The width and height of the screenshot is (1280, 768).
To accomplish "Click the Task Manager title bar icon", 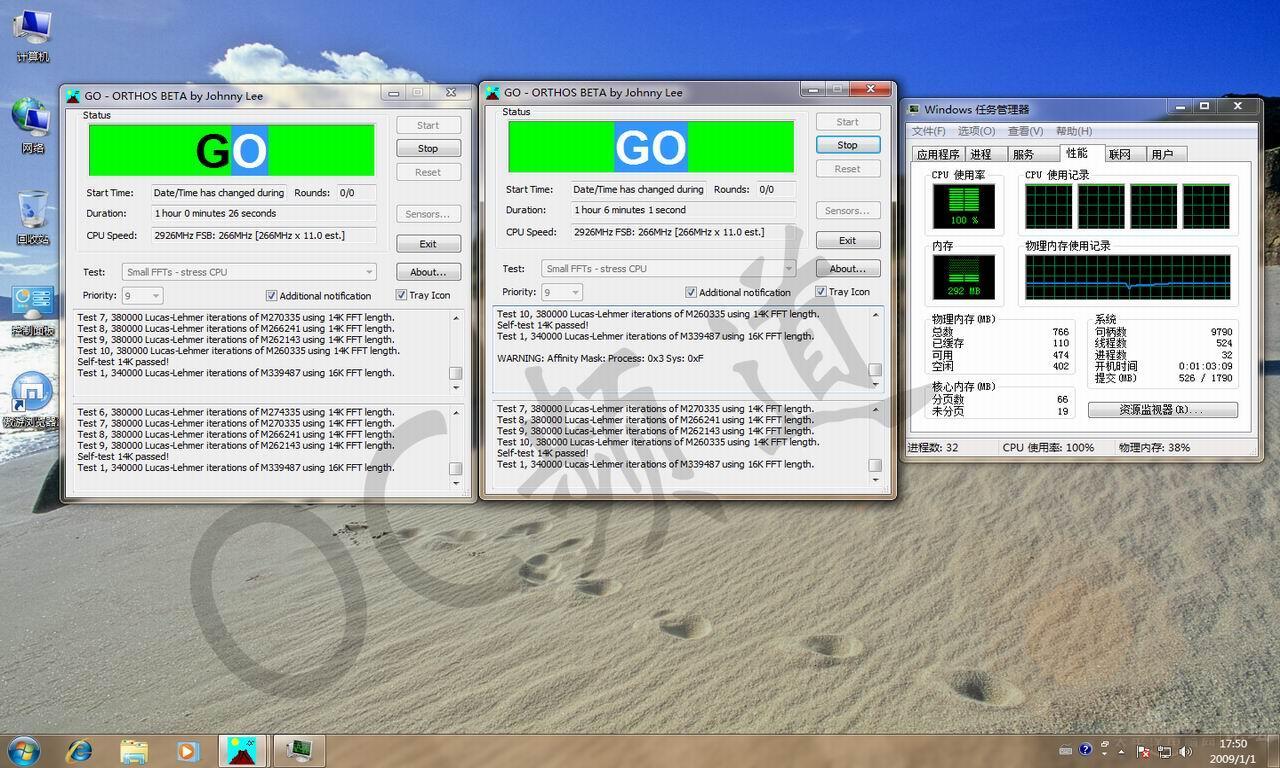I will [x=914, y=109].
